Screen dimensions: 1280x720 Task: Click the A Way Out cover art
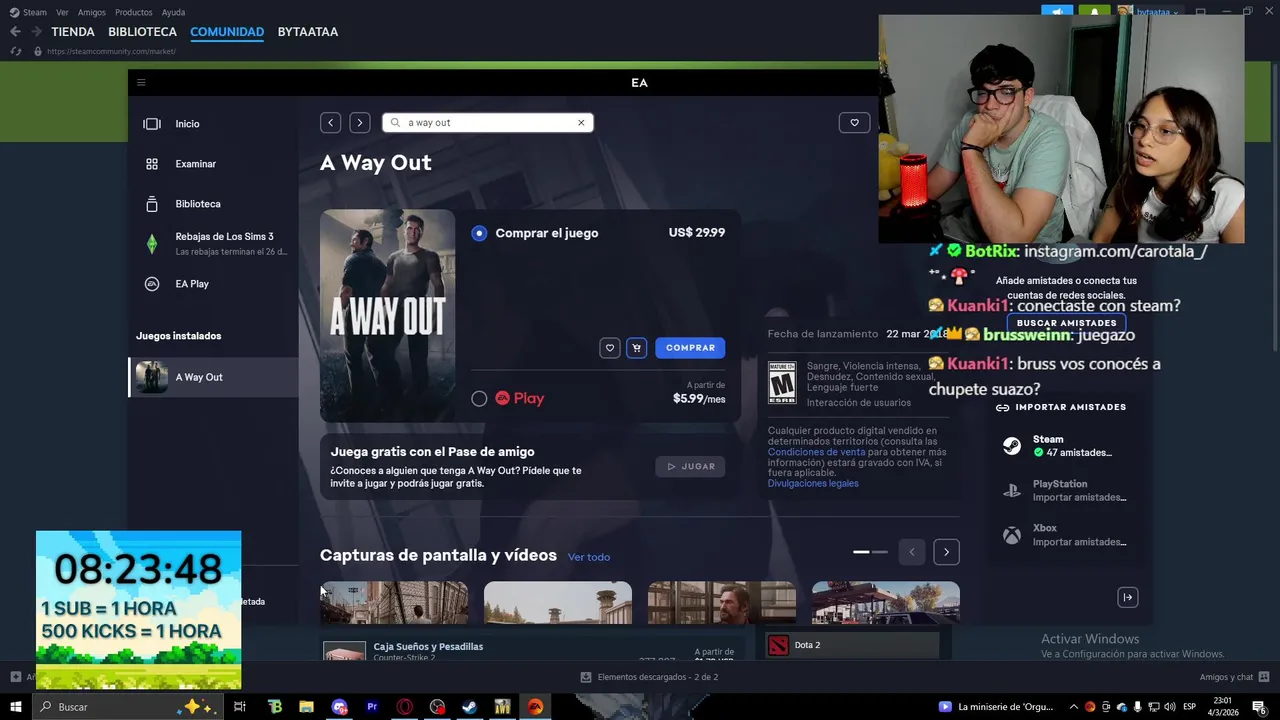(387, 315)
